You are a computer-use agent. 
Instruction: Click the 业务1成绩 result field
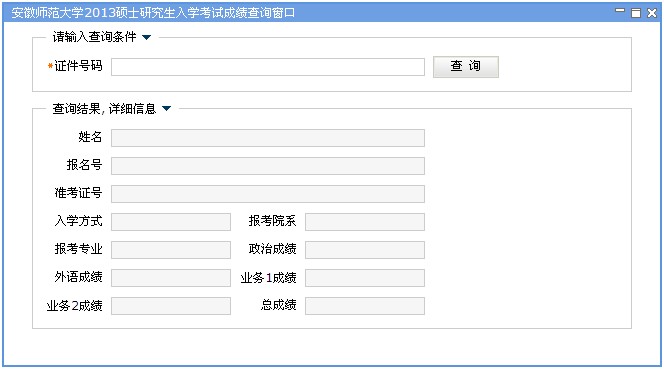pos(365,278)
